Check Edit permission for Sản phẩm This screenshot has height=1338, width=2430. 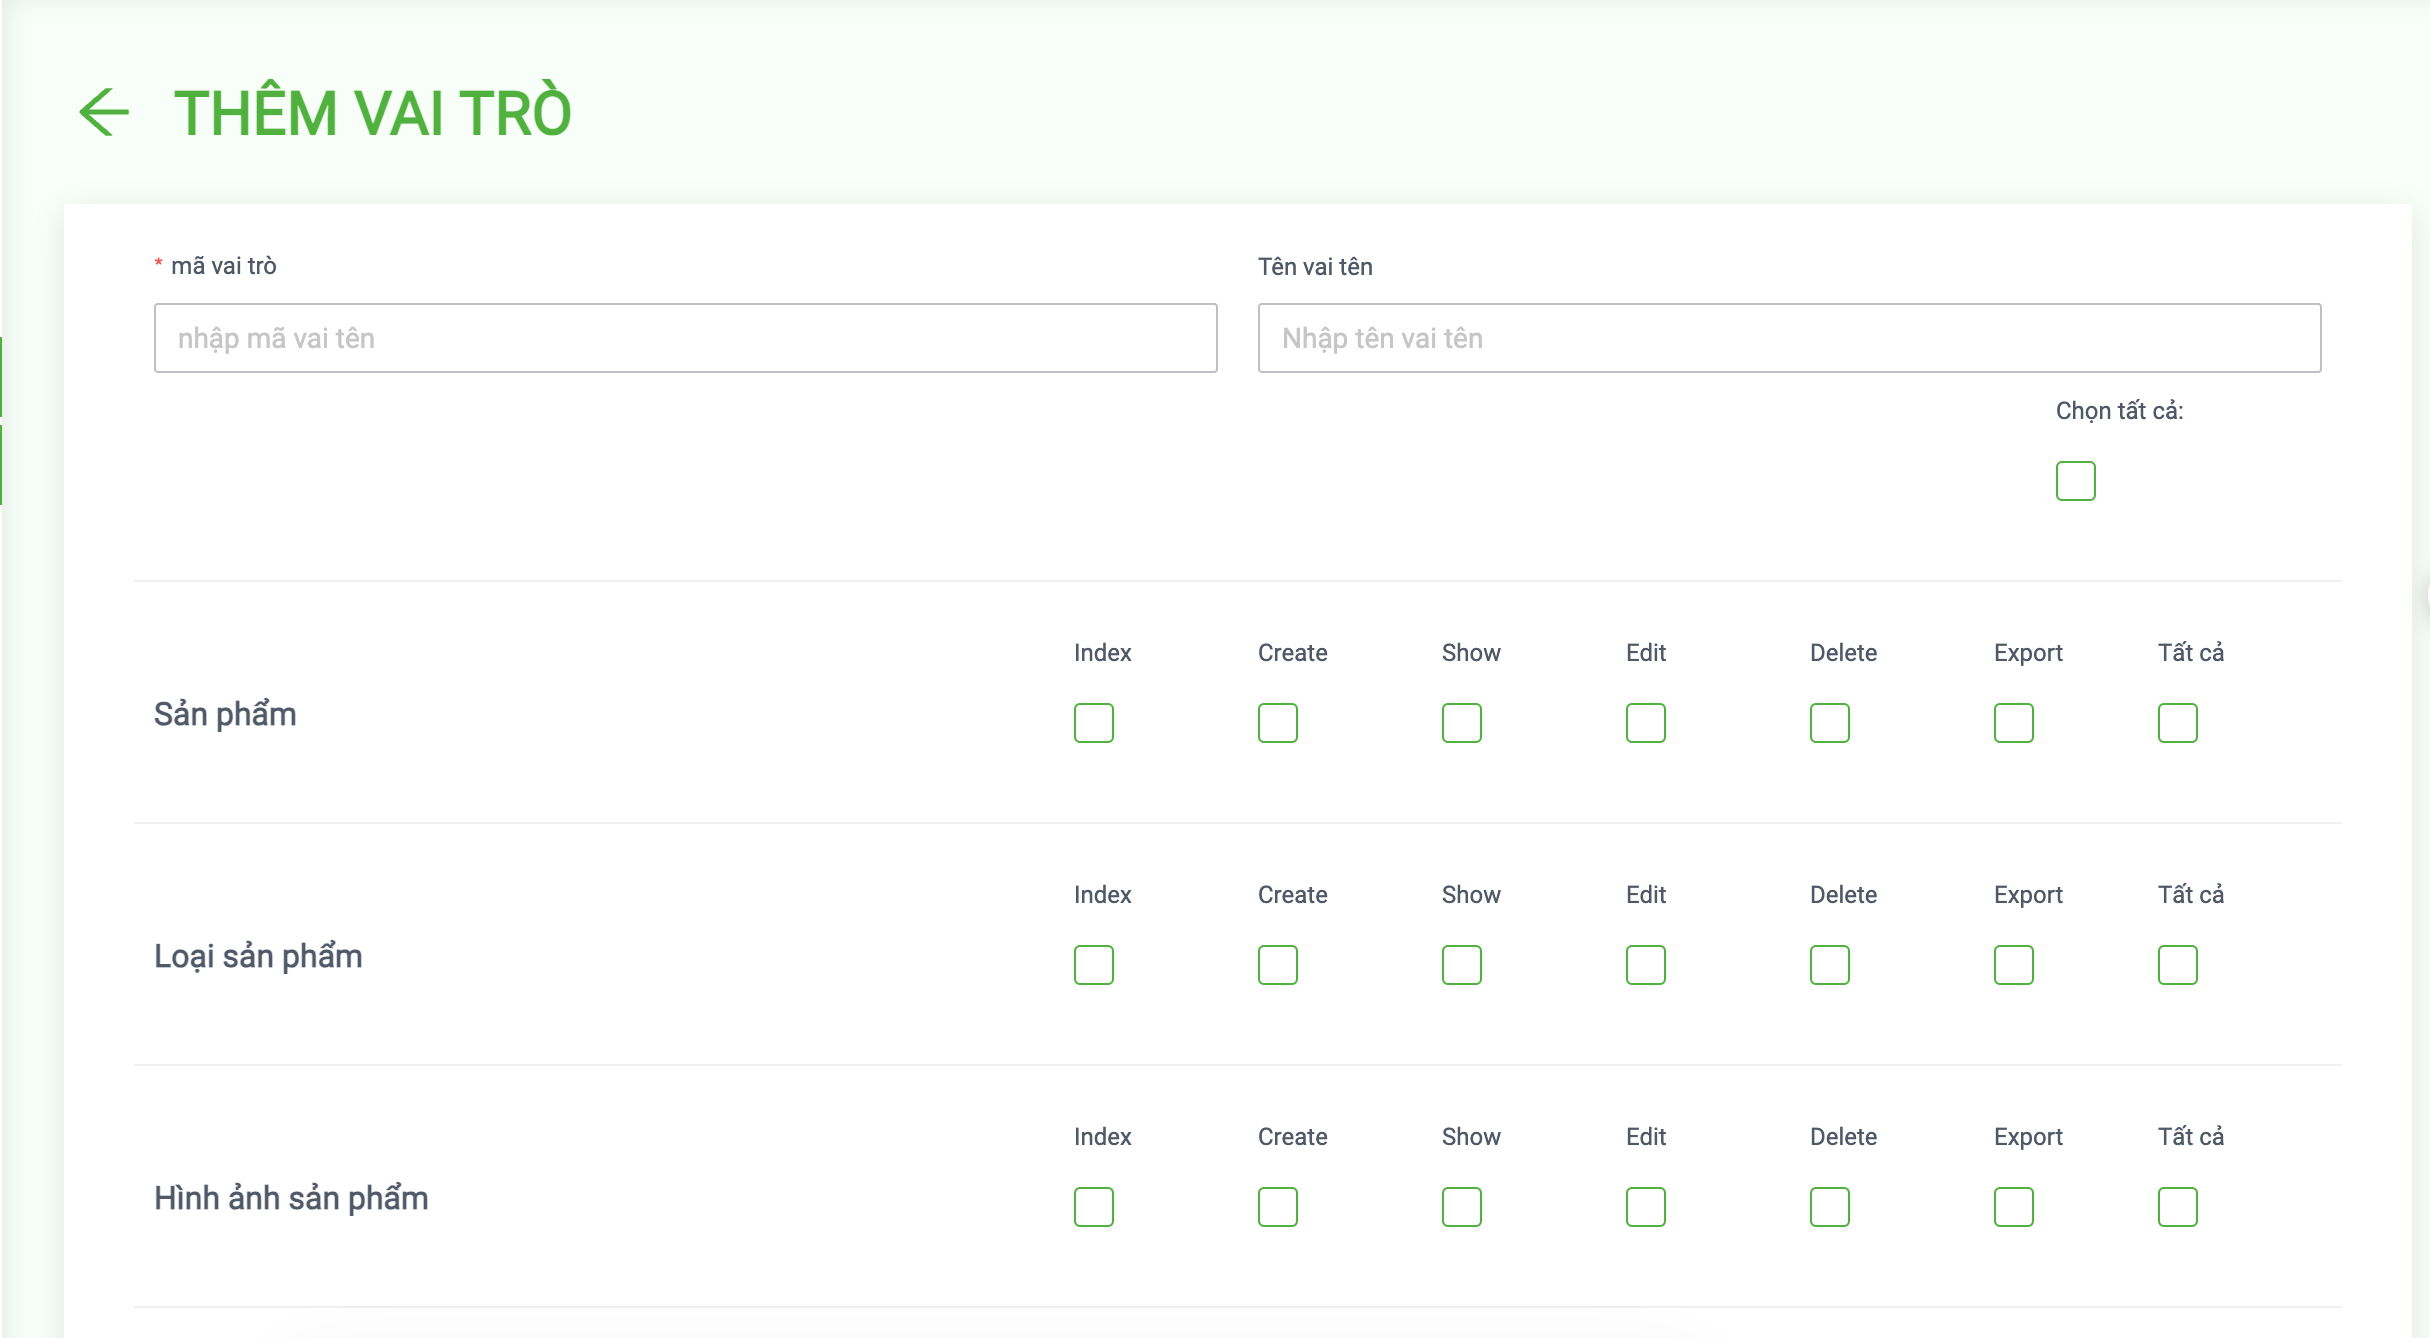(x=1645, y=723)
